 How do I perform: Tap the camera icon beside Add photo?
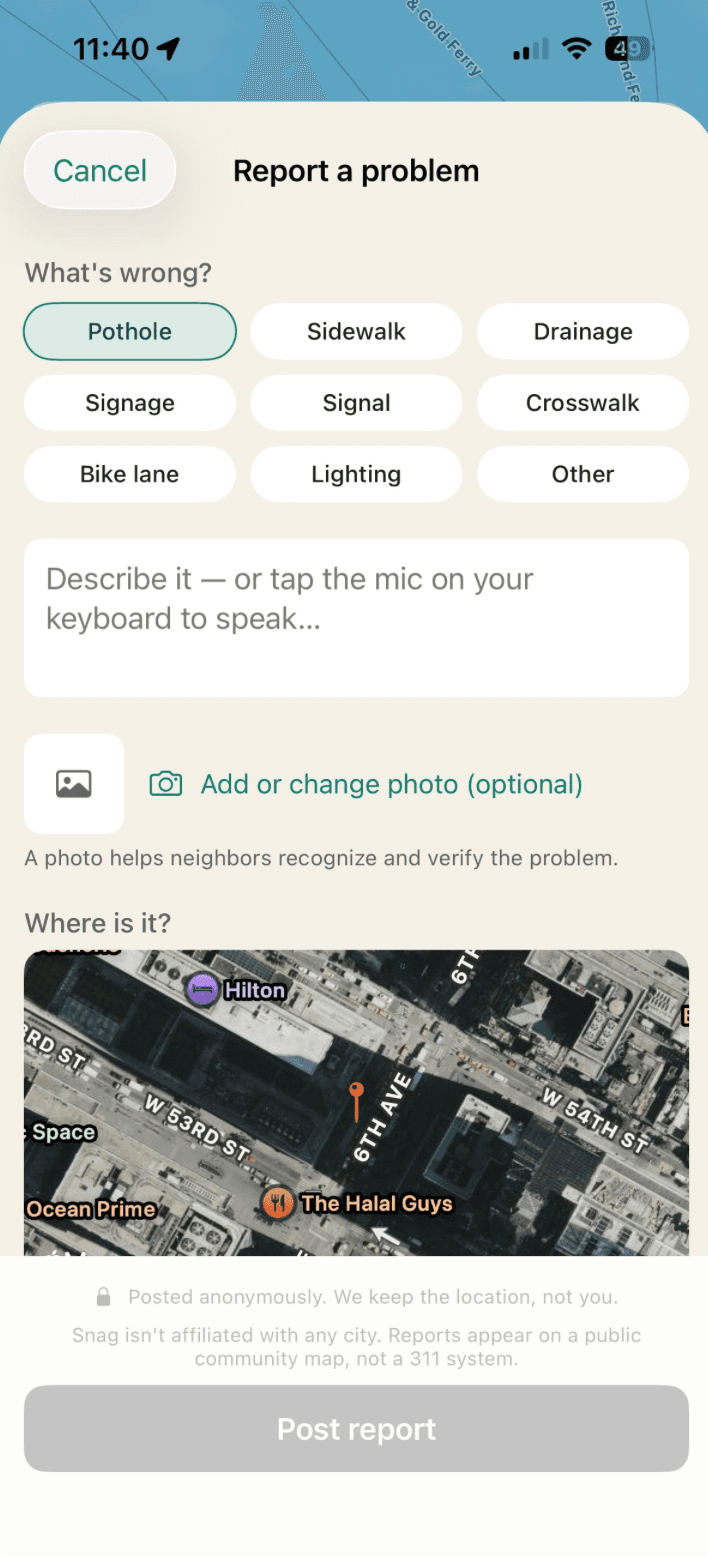pyautogui.click(x=166, y=784)
